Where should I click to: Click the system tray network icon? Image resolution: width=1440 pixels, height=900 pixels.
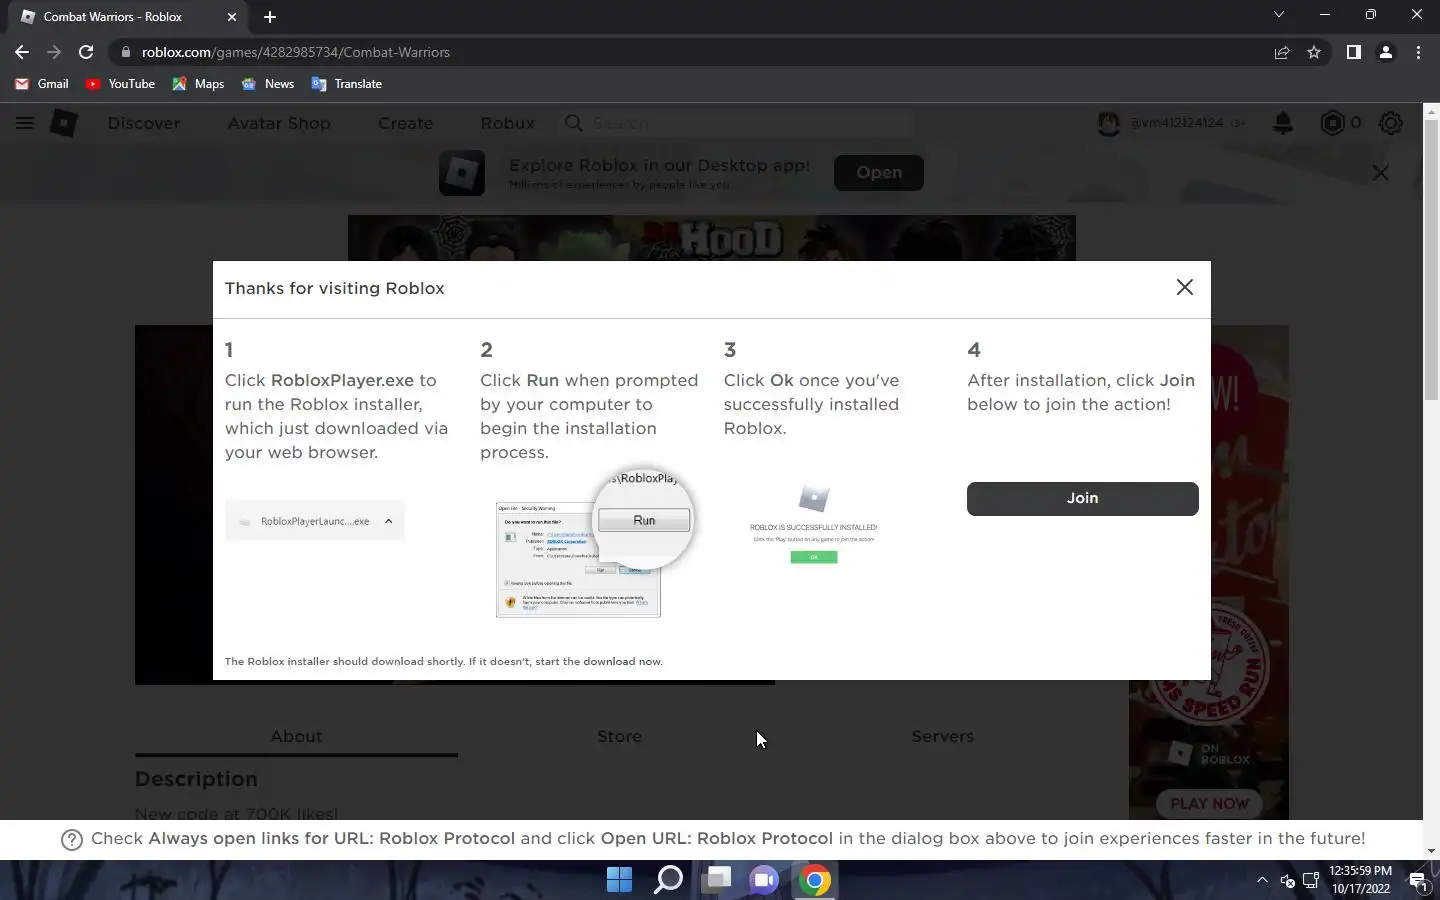point(1311,881)
